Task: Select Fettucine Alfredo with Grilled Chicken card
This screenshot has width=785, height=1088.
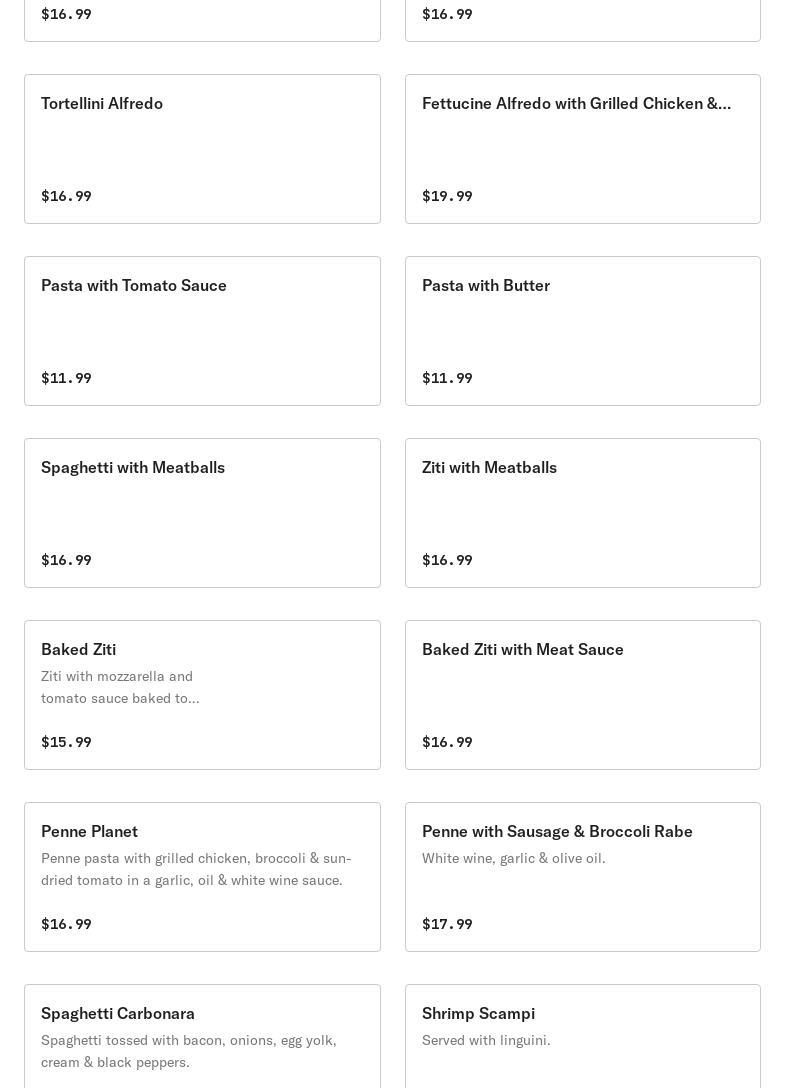Action: click(576, 104)
